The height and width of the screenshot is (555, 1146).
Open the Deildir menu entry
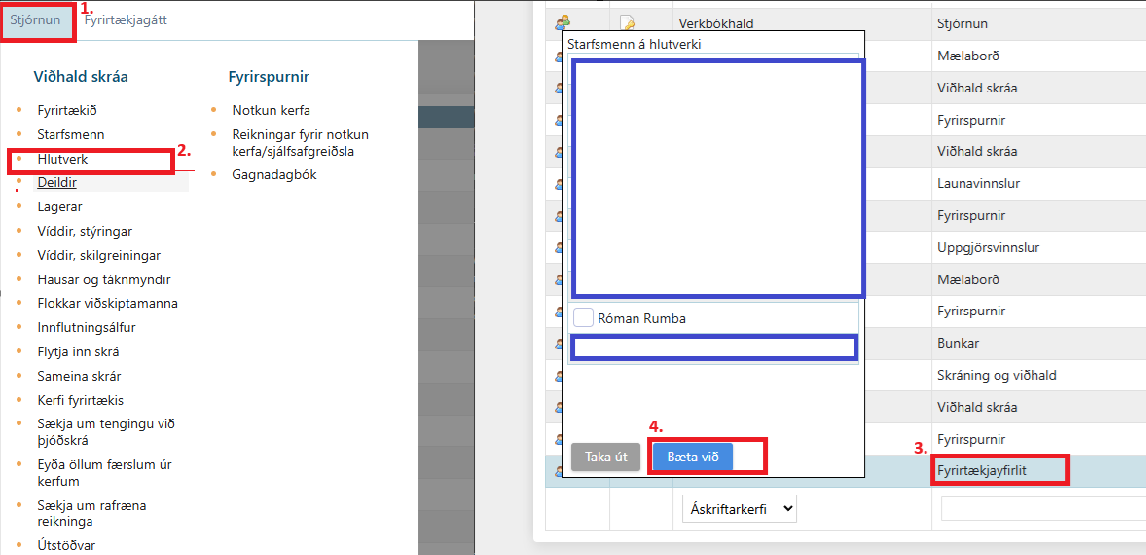click(x=57, y=182)
